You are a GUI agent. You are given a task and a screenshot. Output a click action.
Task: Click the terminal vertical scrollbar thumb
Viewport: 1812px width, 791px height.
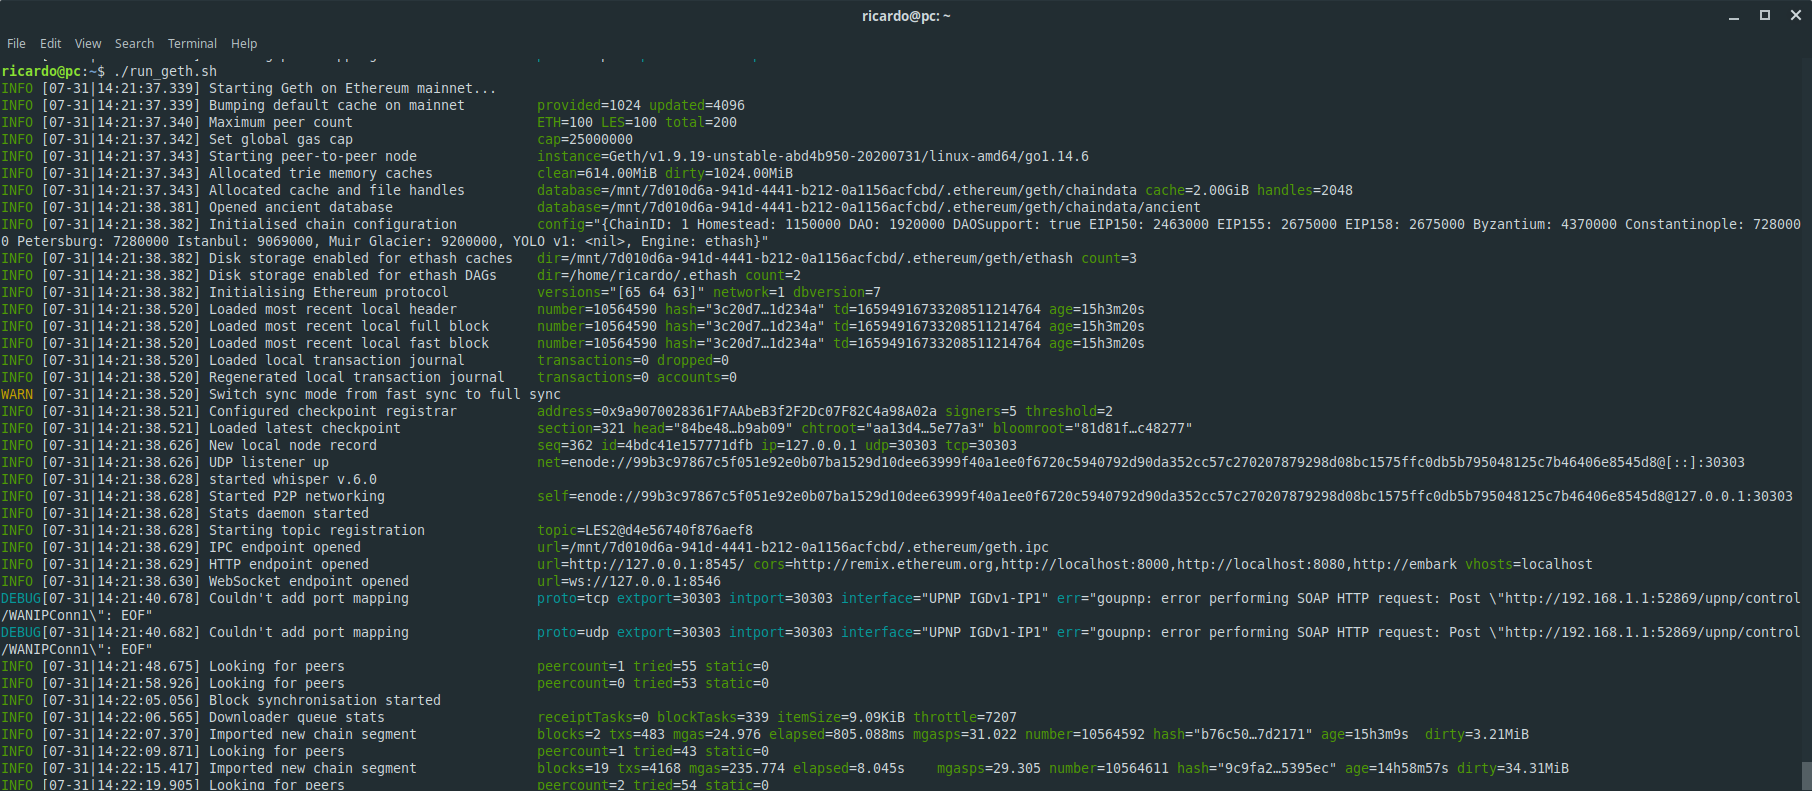1806,776
